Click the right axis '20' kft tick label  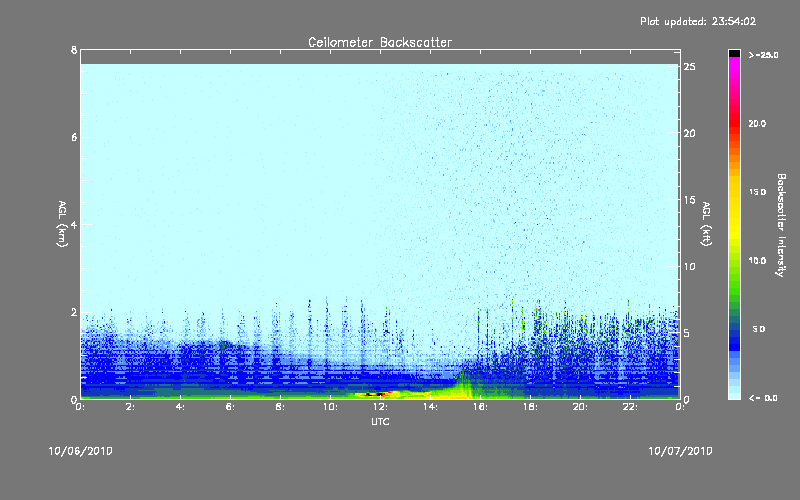(689, 133)
